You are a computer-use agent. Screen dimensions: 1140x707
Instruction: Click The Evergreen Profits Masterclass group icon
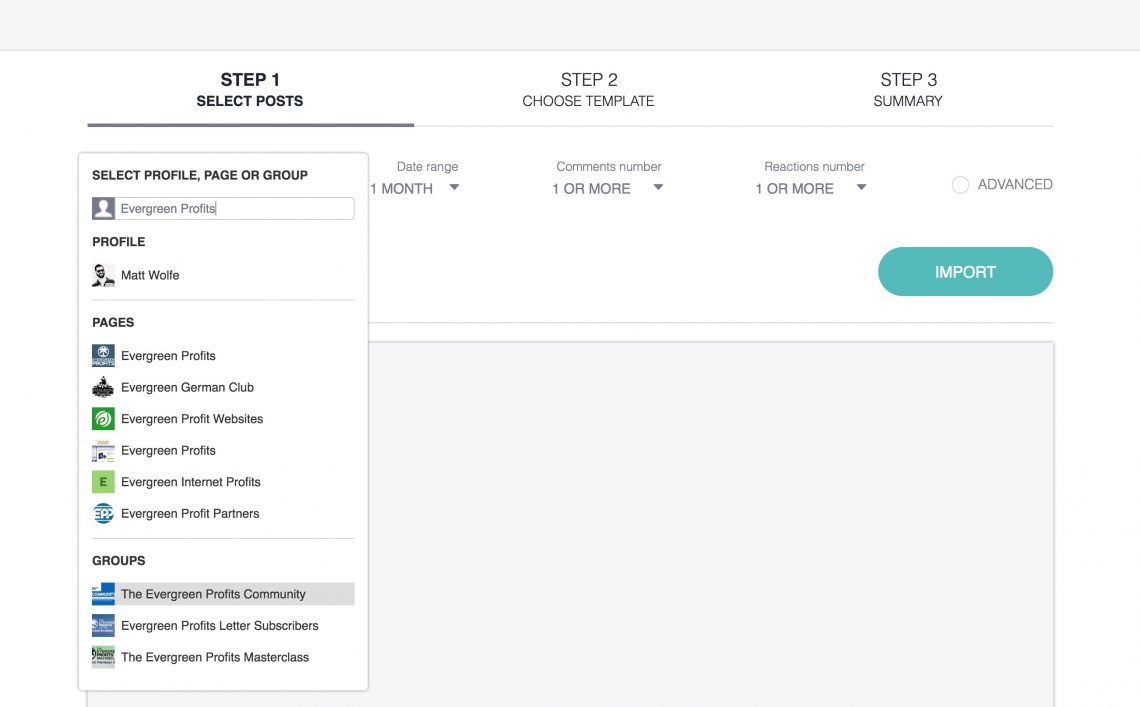click(103, 657)
